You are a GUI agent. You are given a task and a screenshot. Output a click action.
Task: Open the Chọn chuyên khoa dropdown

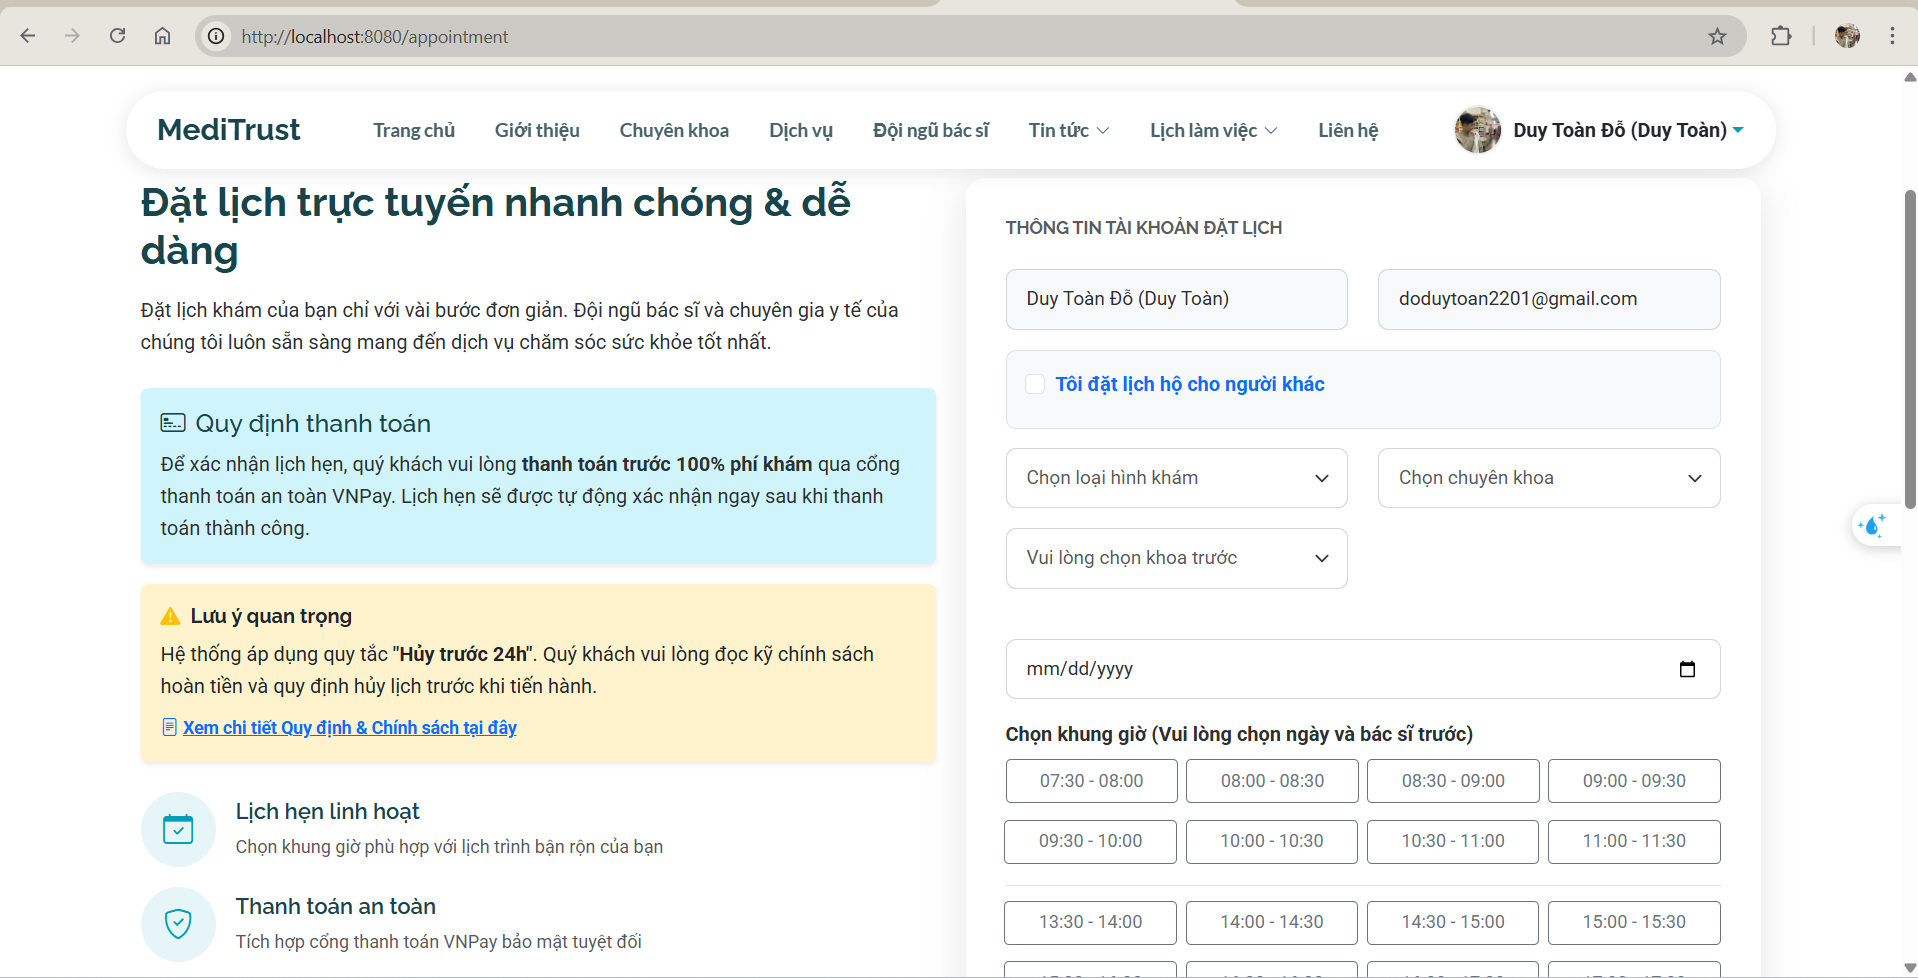click(1548, 478)
